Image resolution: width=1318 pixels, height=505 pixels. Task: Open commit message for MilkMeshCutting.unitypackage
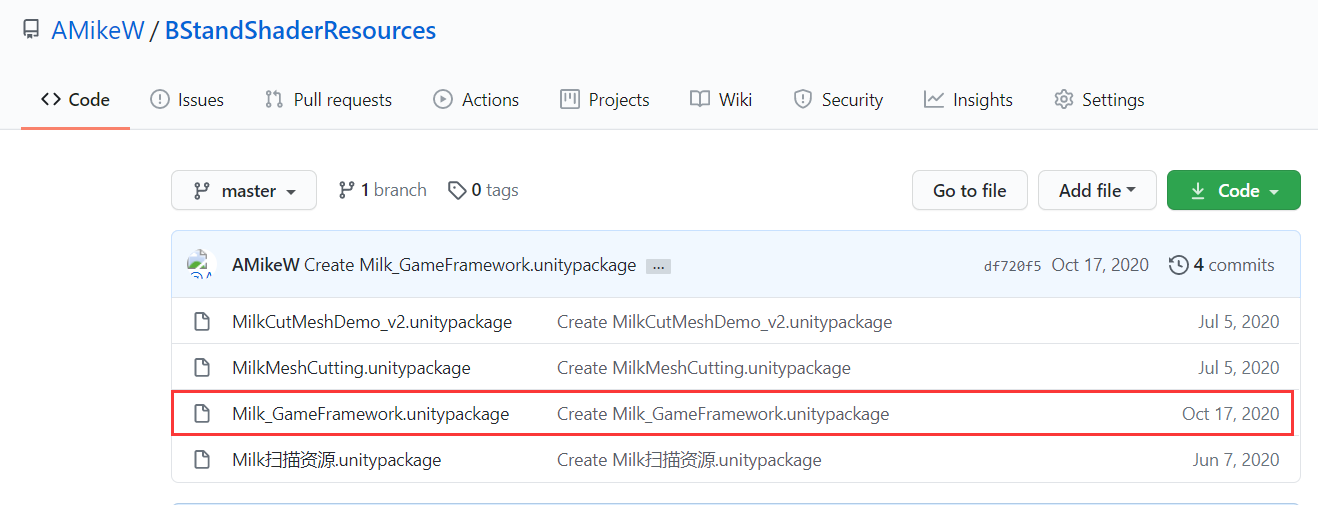click(704, 368)
